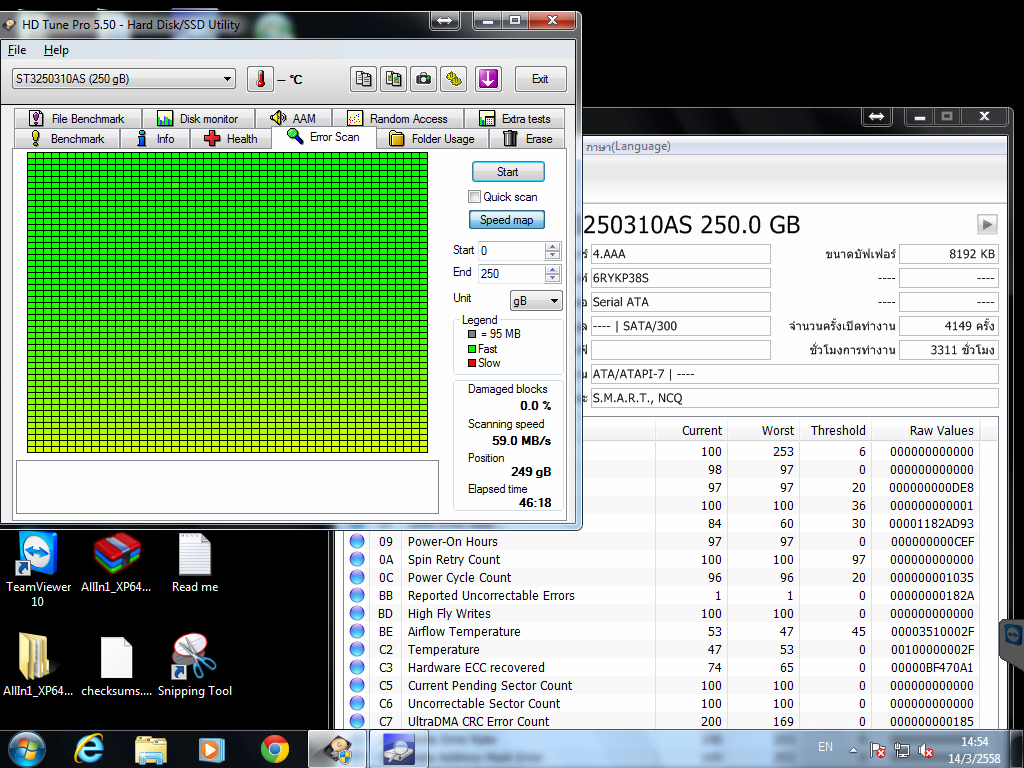This screenshot has width=1024, height=768.
Task: Click the purple download arrow icon
Action: 488,79
